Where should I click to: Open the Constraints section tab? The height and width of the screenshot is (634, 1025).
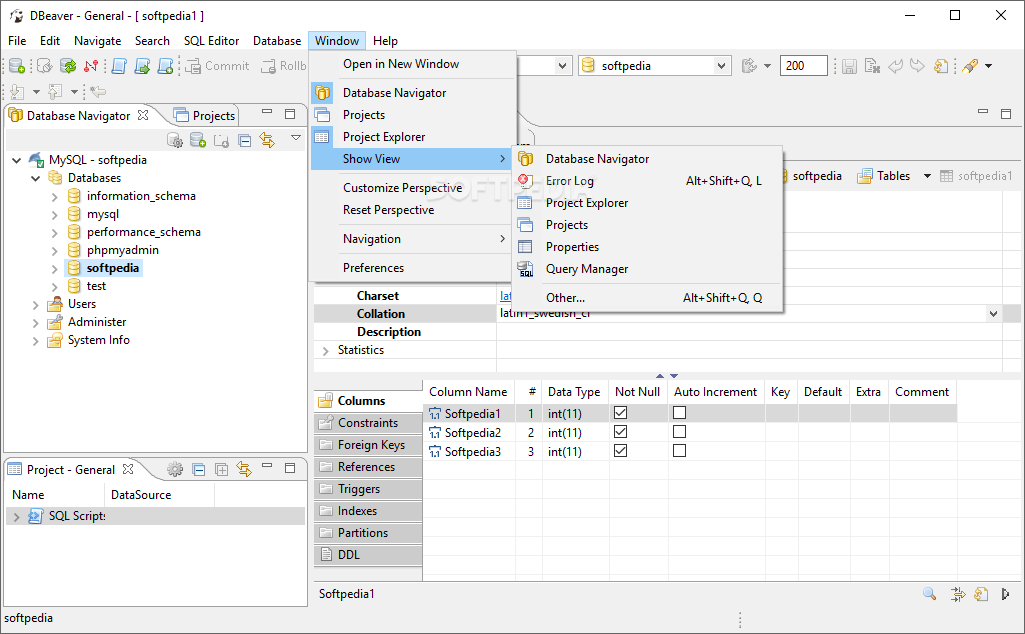click(x=368, y=423)
